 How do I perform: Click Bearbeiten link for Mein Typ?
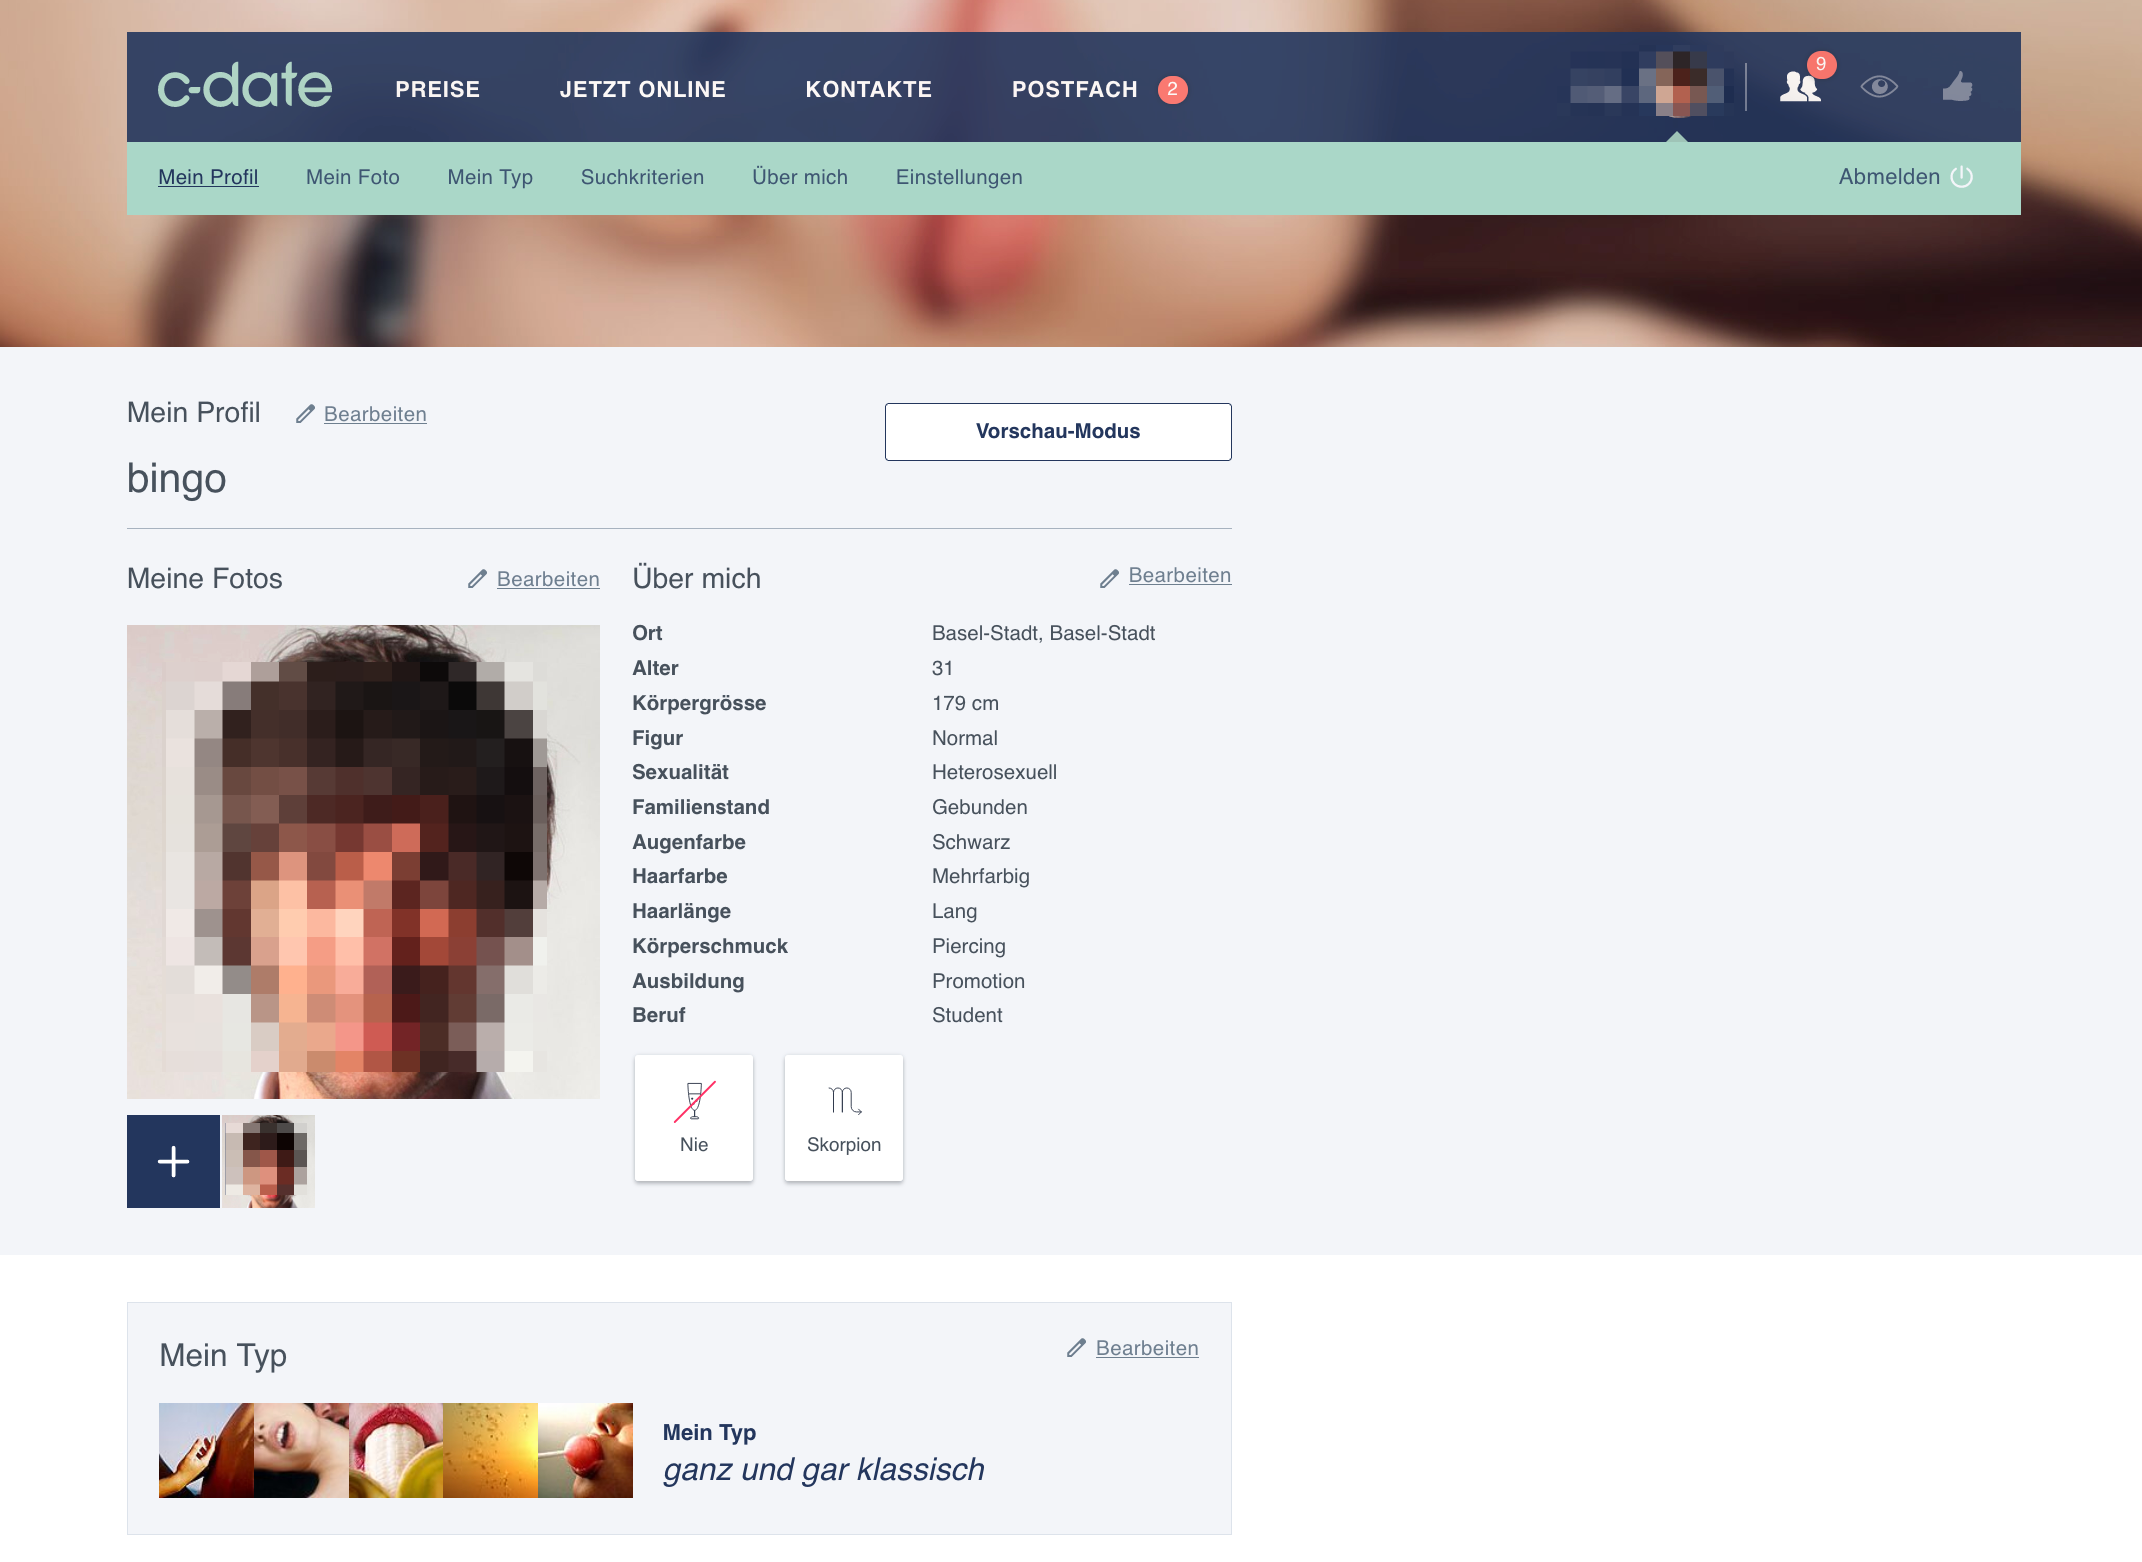tap(1146, 1348)
